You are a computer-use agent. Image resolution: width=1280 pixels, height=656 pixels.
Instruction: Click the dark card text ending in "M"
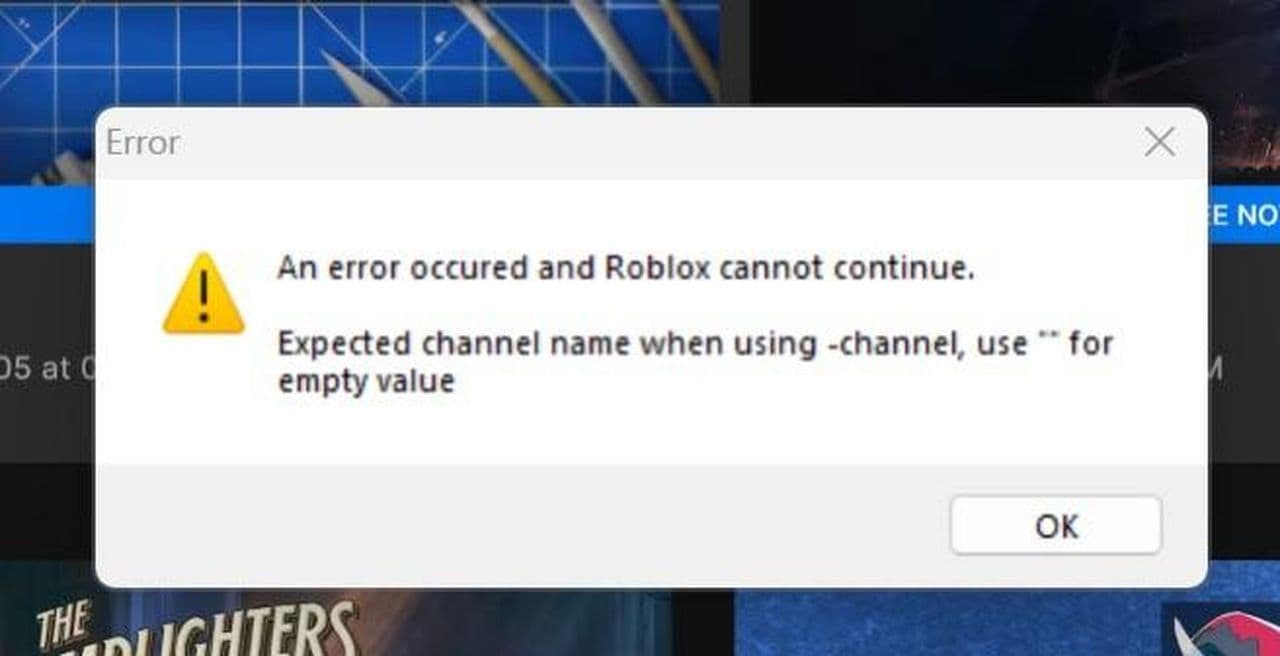[1212, 369]
